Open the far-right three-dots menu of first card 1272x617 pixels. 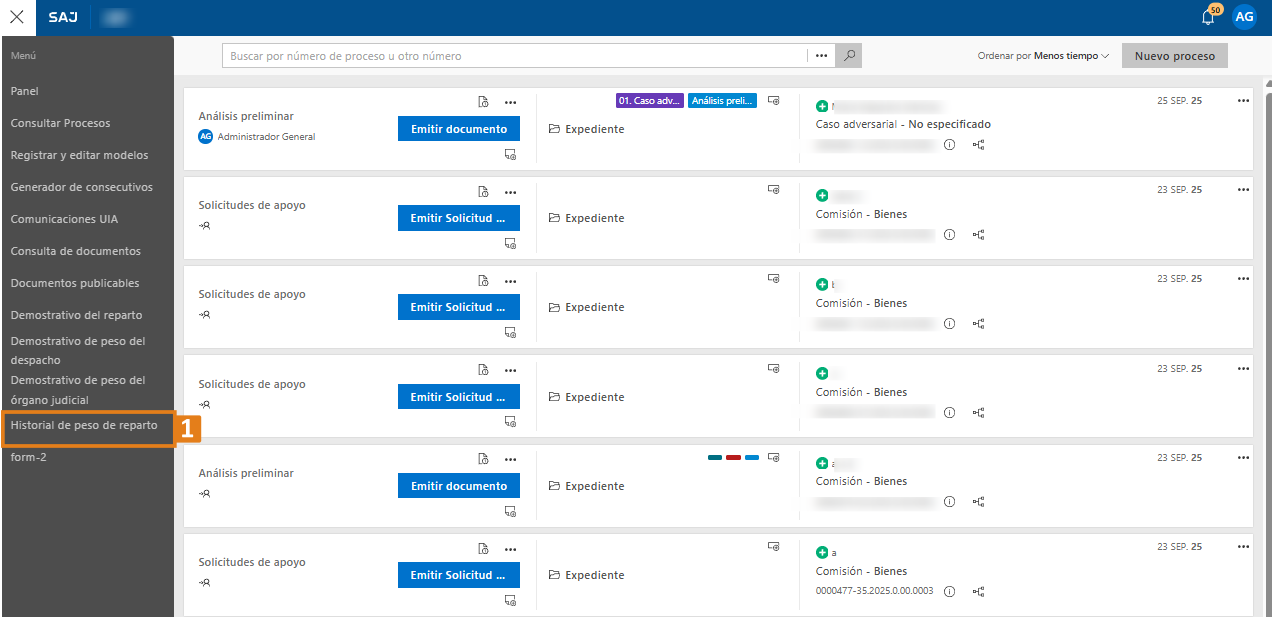click(1243, 101)
